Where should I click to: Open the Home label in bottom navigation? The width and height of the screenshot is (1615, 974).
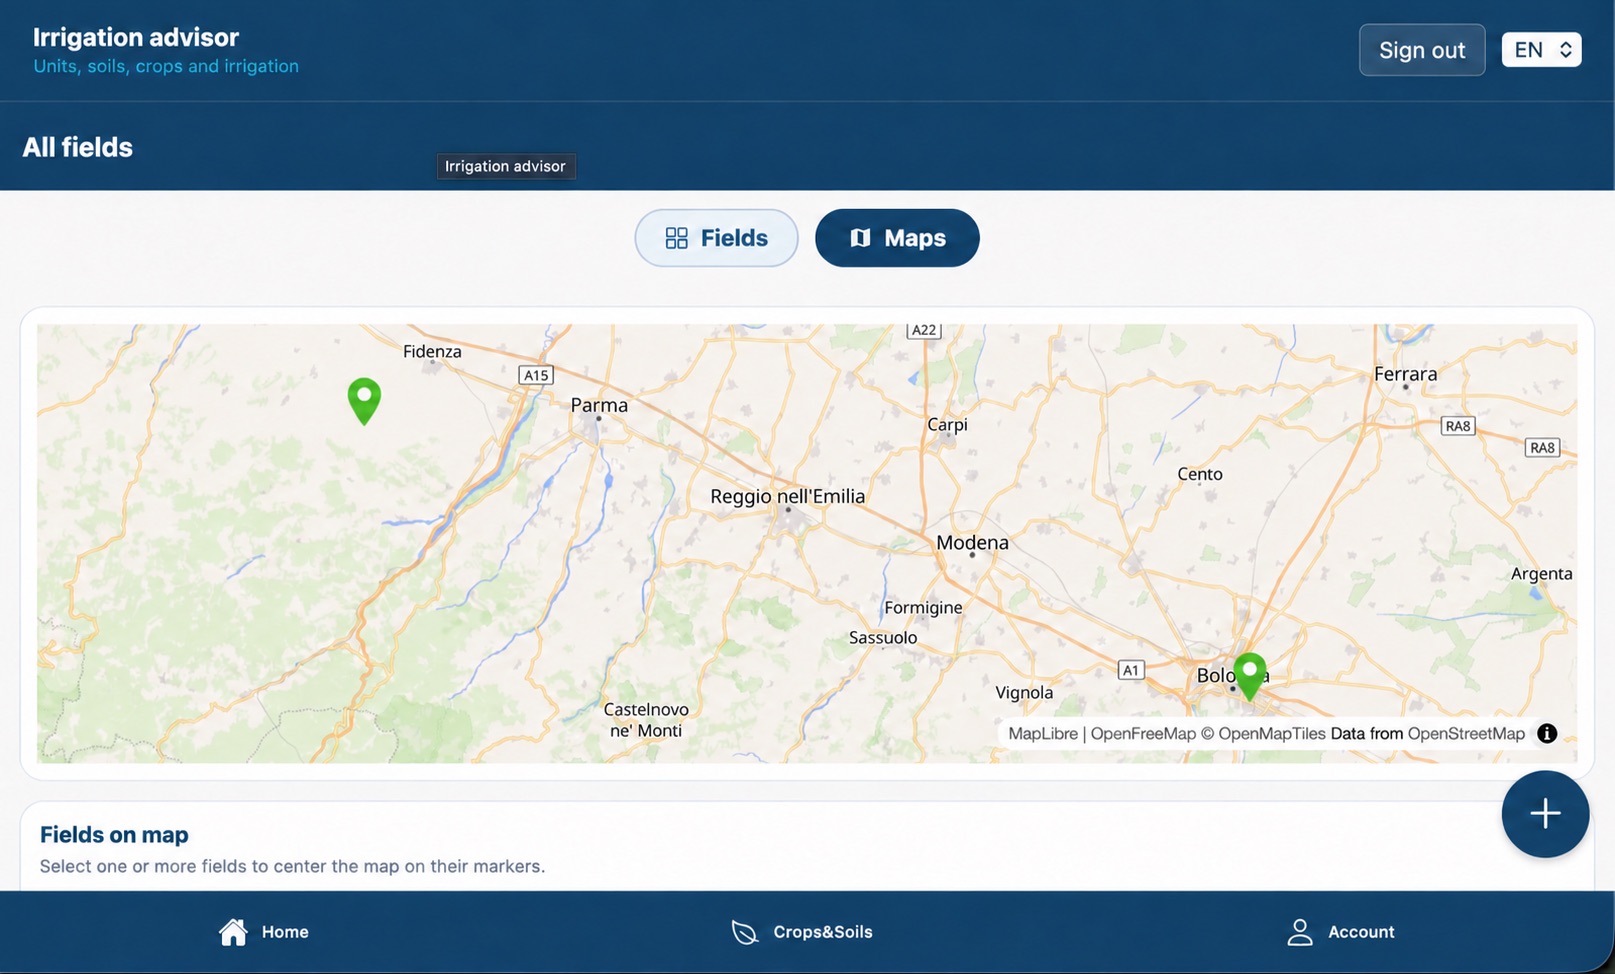coord(285,932)
